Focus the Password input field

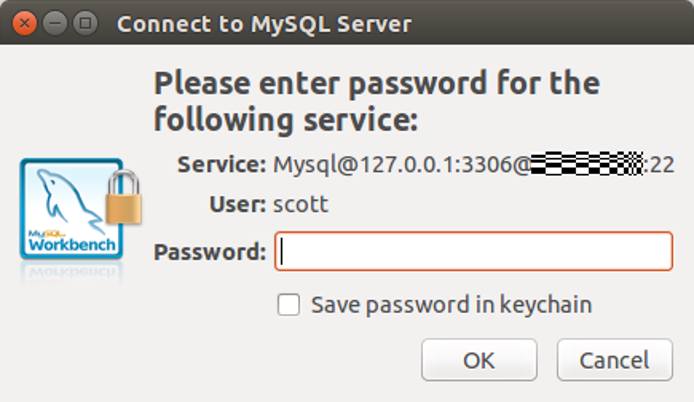[x=473, y=252]
